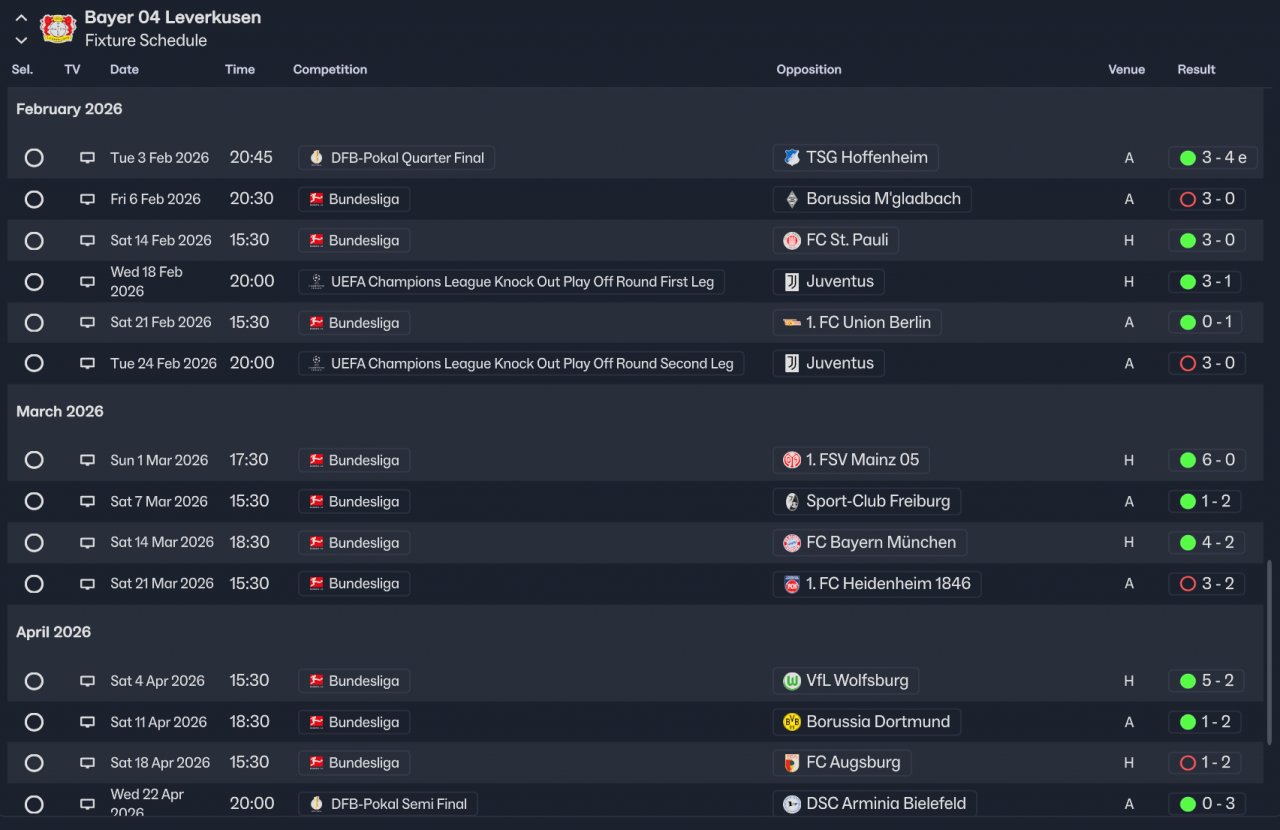The image size is (1280, 830).
Task: Click the TV icon for the Borussia M'gladbach fixture
Action: pos(88,199)
